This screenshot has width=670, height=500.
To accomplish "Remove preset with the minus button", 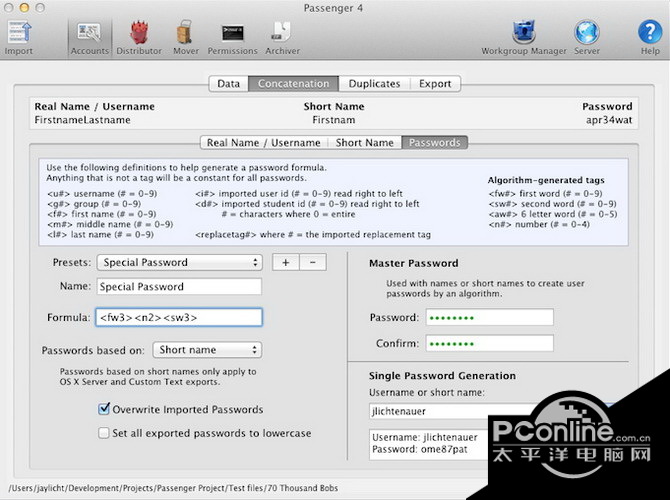I will pos(313,262).
